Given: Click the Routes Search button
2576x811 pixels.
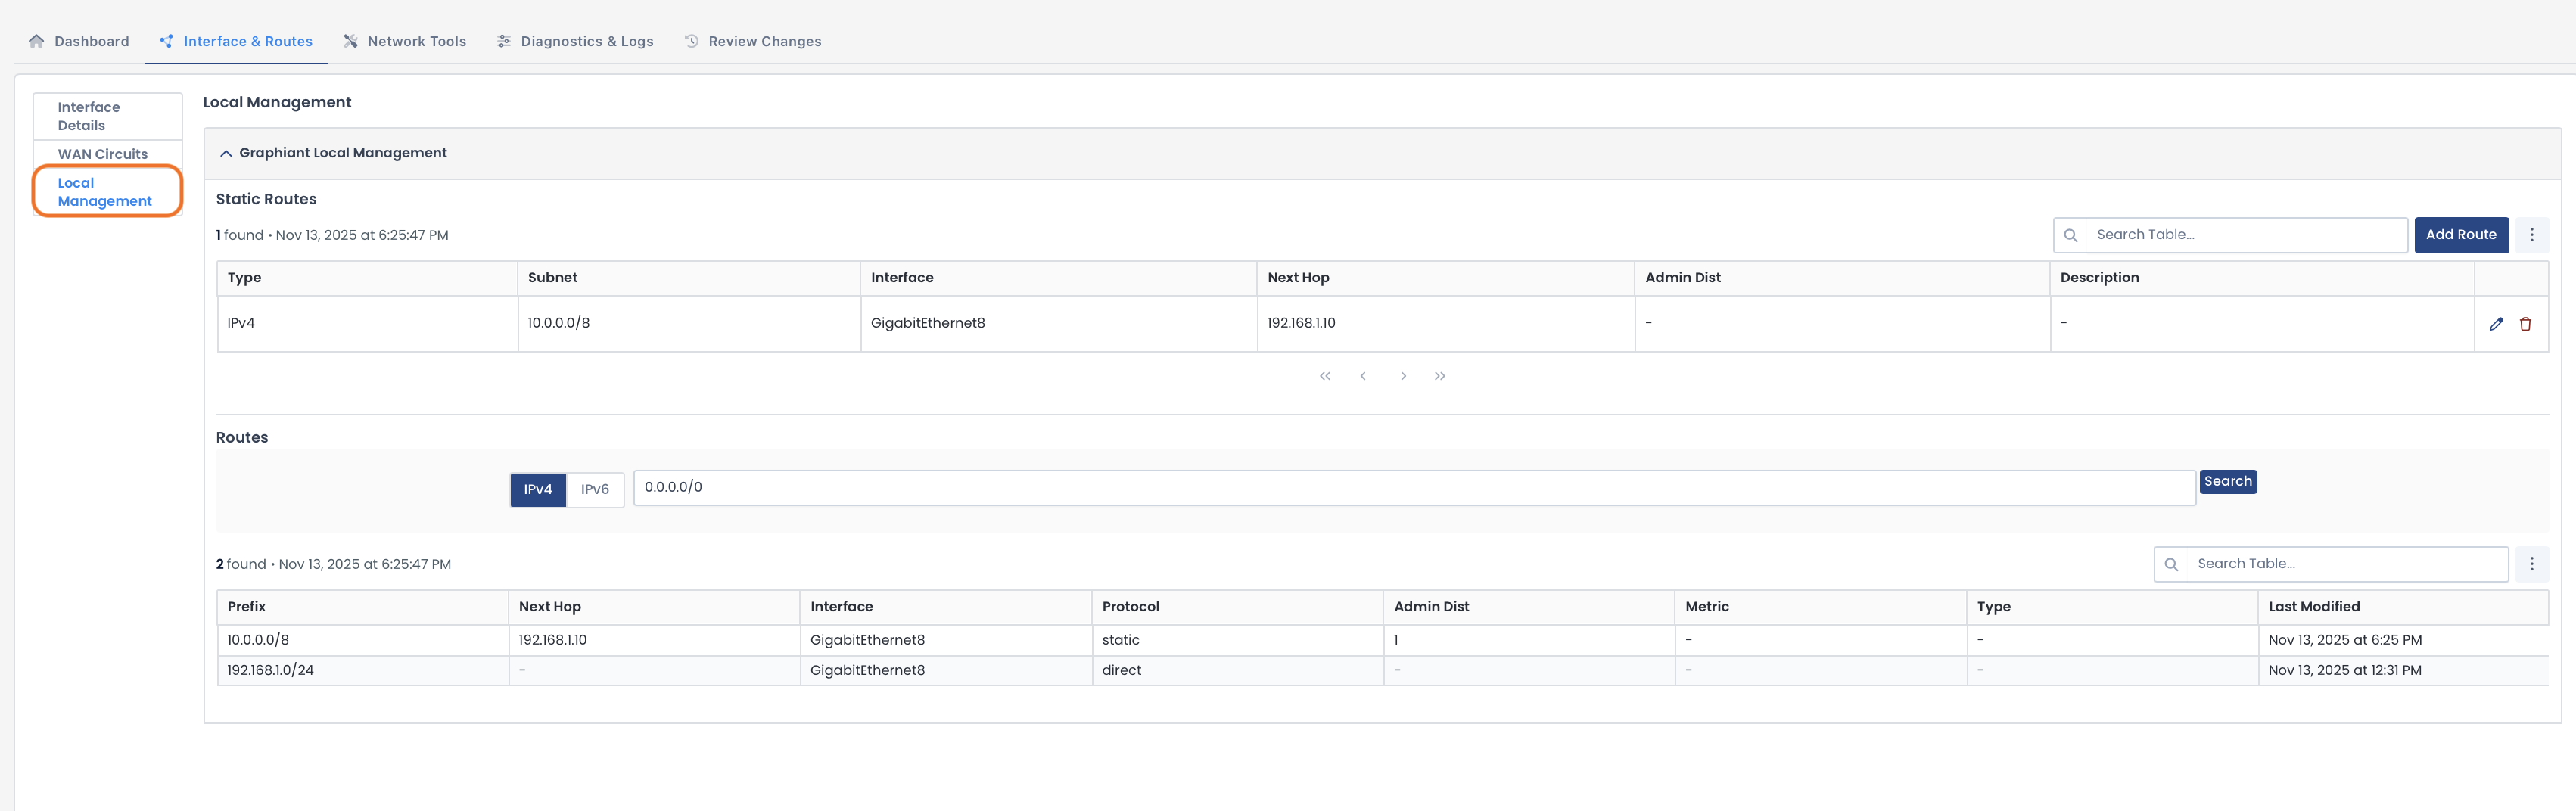Looking at the screenshot, I should (2228, 482).
